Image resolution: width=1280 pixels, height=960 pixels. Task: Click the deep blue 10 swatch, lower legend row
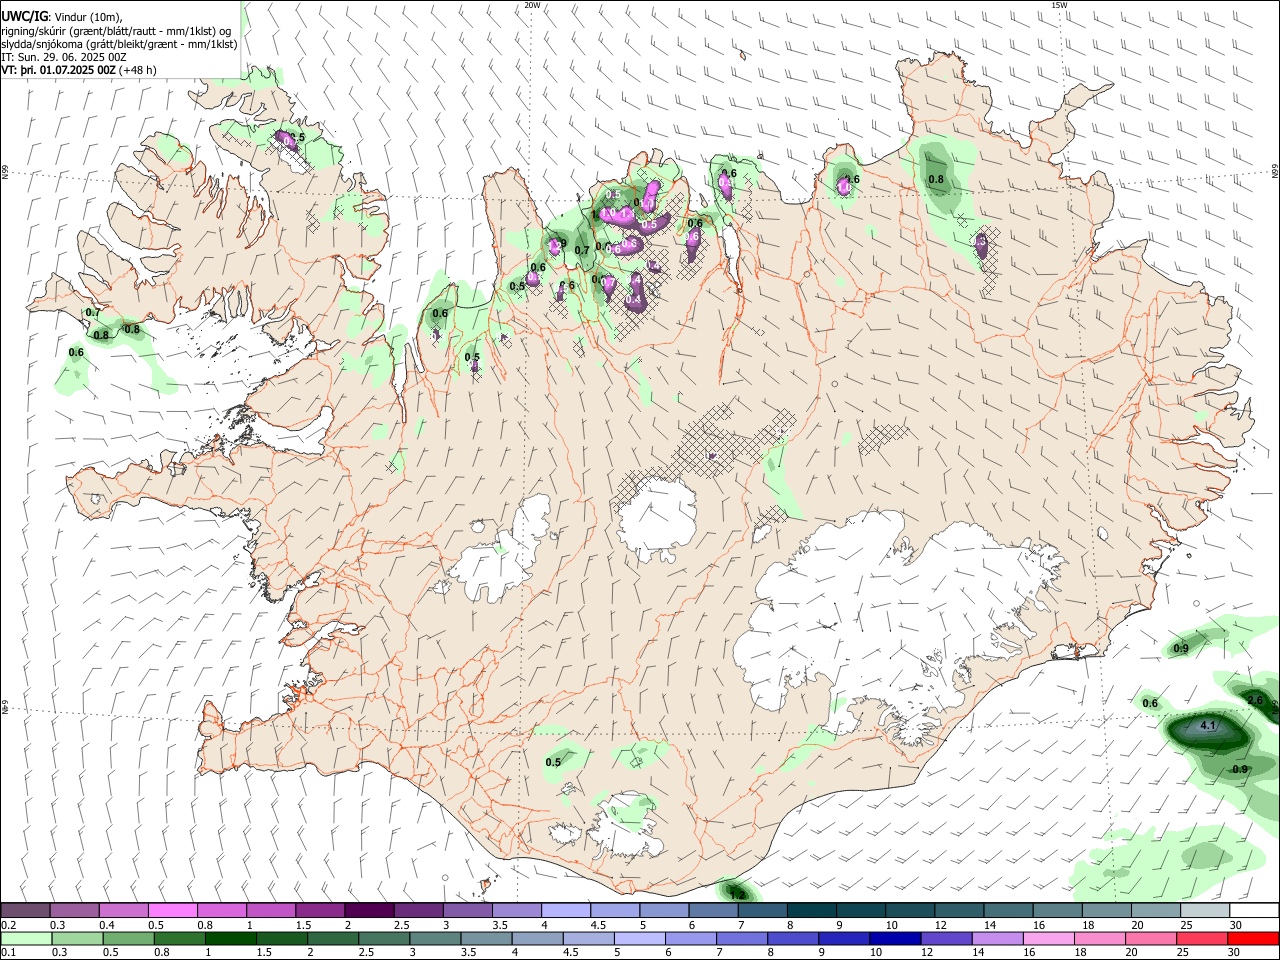click(x=893, y=938)
